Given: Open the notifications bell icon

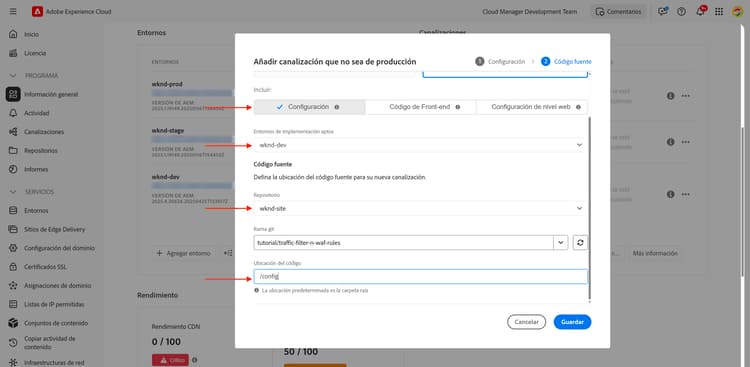Looking at the screenshot, I should click(x=700, y=11).
